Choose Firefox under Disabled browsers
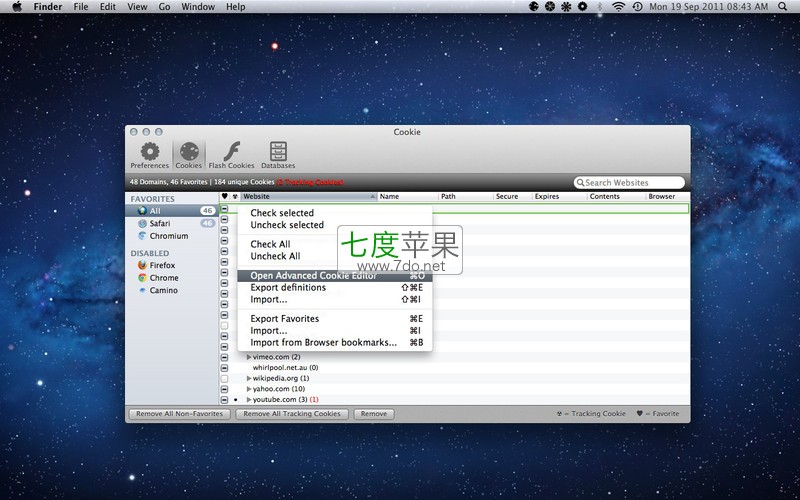Screen dimensions: 800x500 [x=162, y=266]
